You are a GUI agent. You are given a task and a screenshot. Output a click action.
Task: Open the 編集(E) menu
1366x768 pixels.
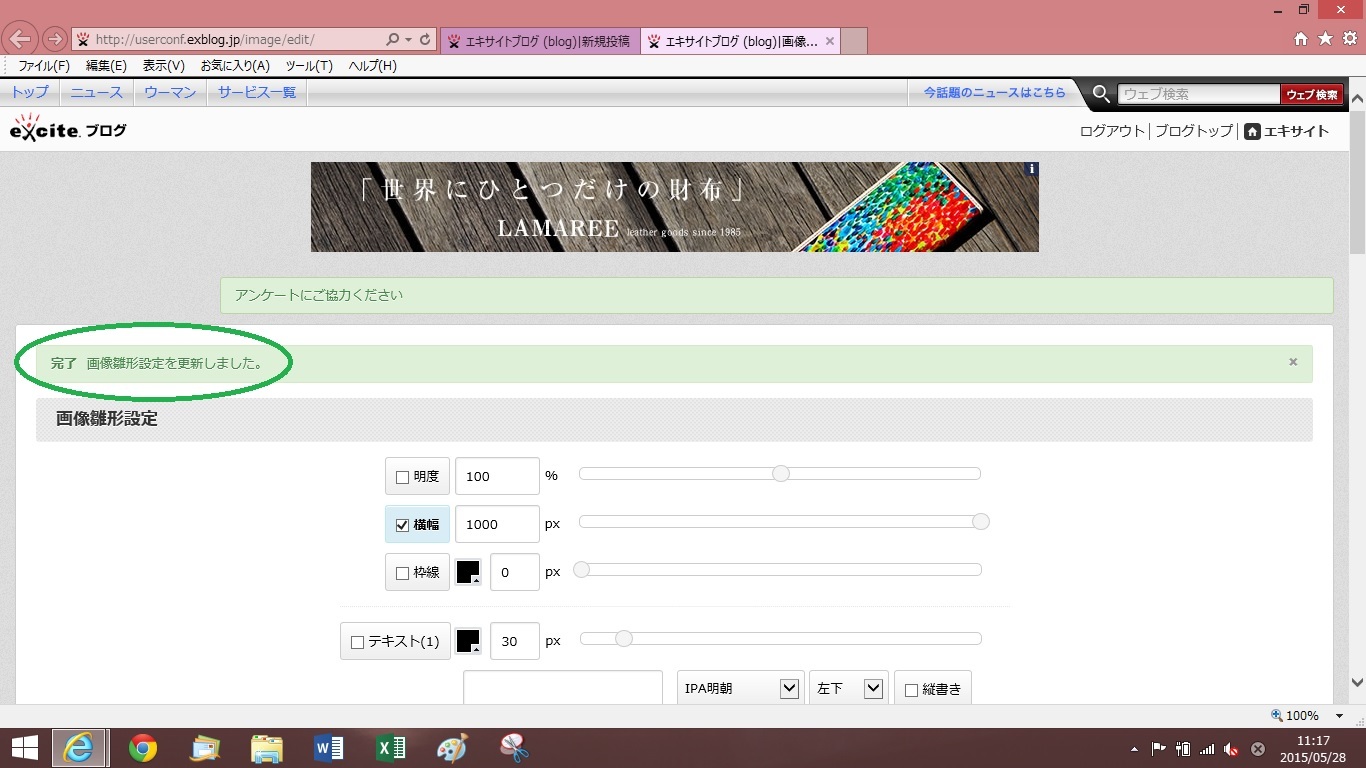tap(106, 66)
